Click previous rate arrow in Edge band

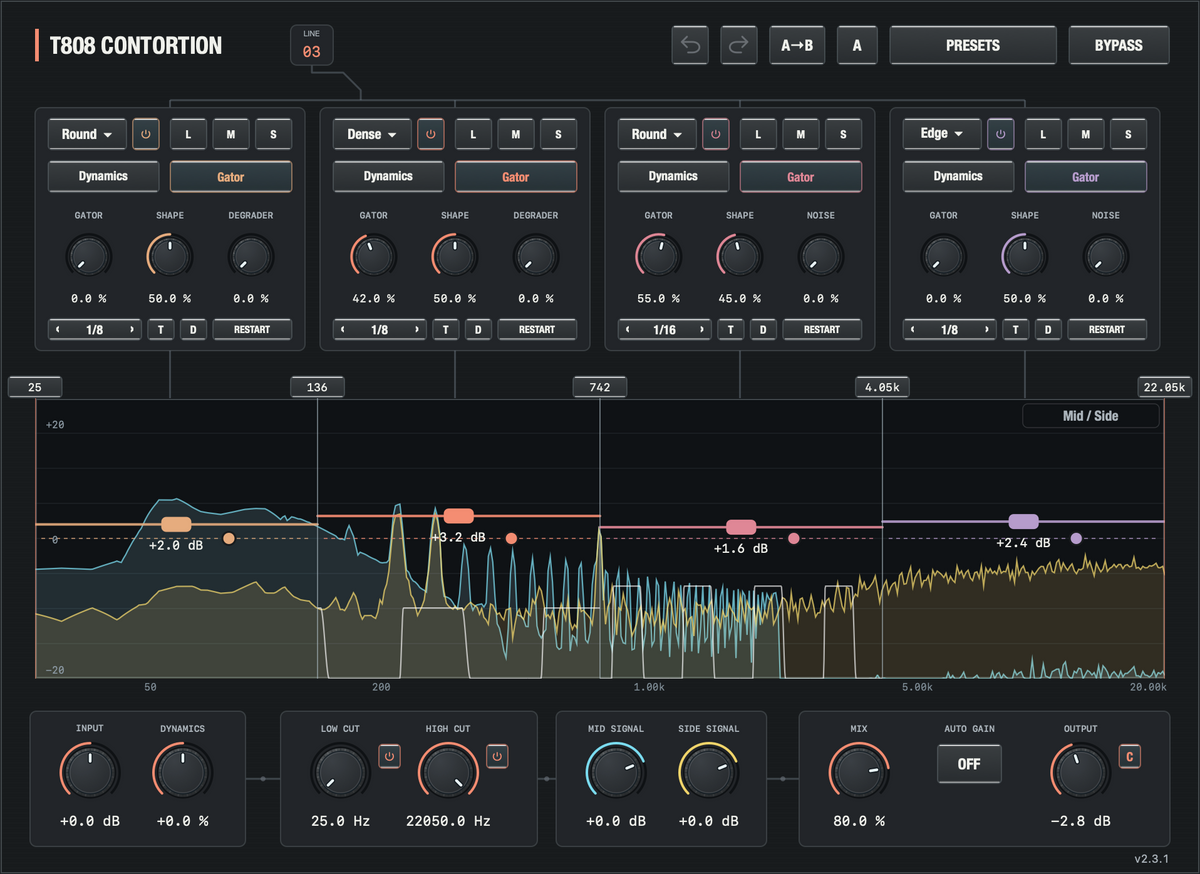(x=913, y=330)
